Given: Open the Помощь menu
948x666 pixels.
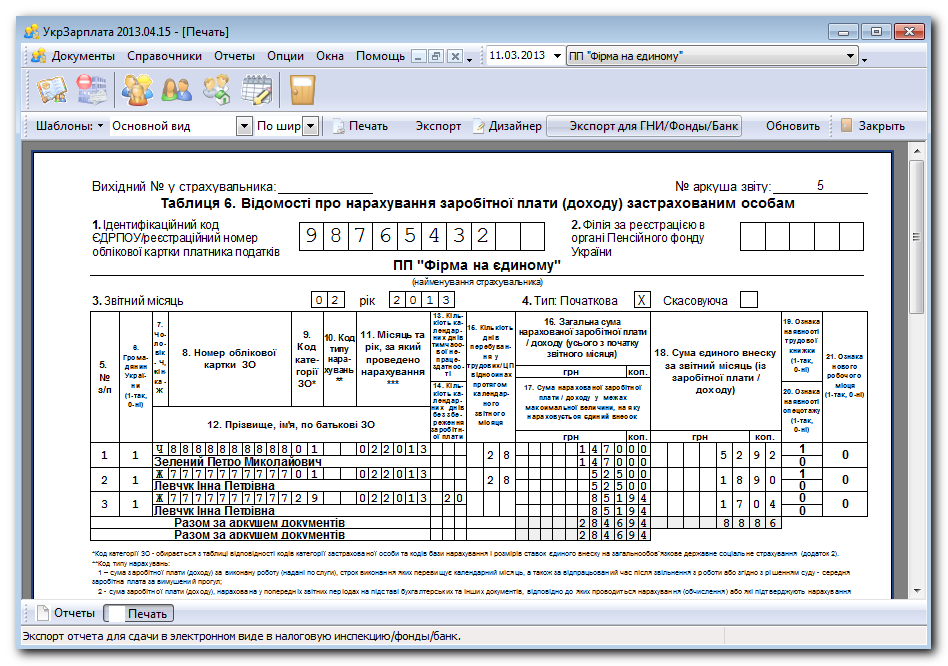Looking at the screenshot, I should tap(380, 56).
